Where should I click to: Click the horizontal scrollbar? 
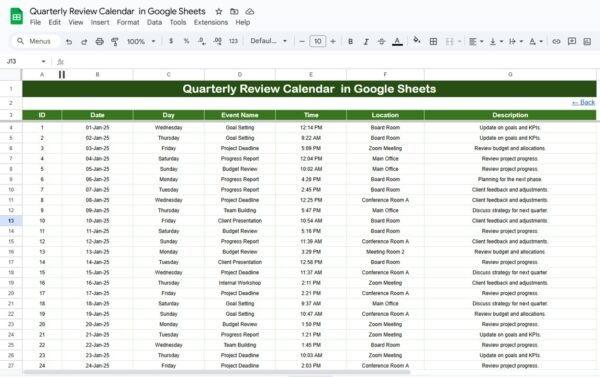[216, 372]
